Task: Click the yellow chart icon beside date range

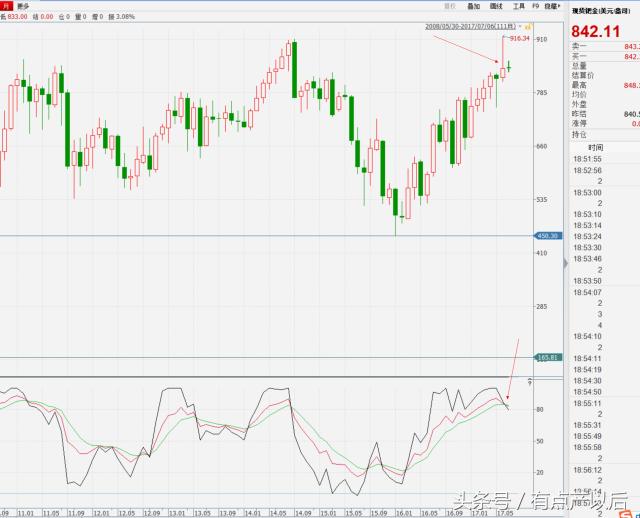Action: pyautogui.click(x=528, y=27)
